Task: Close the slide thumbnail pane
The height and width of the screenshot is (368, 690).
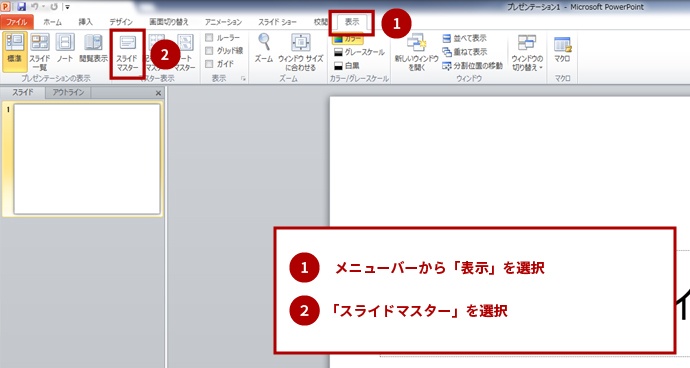Action: pos(158,93)
